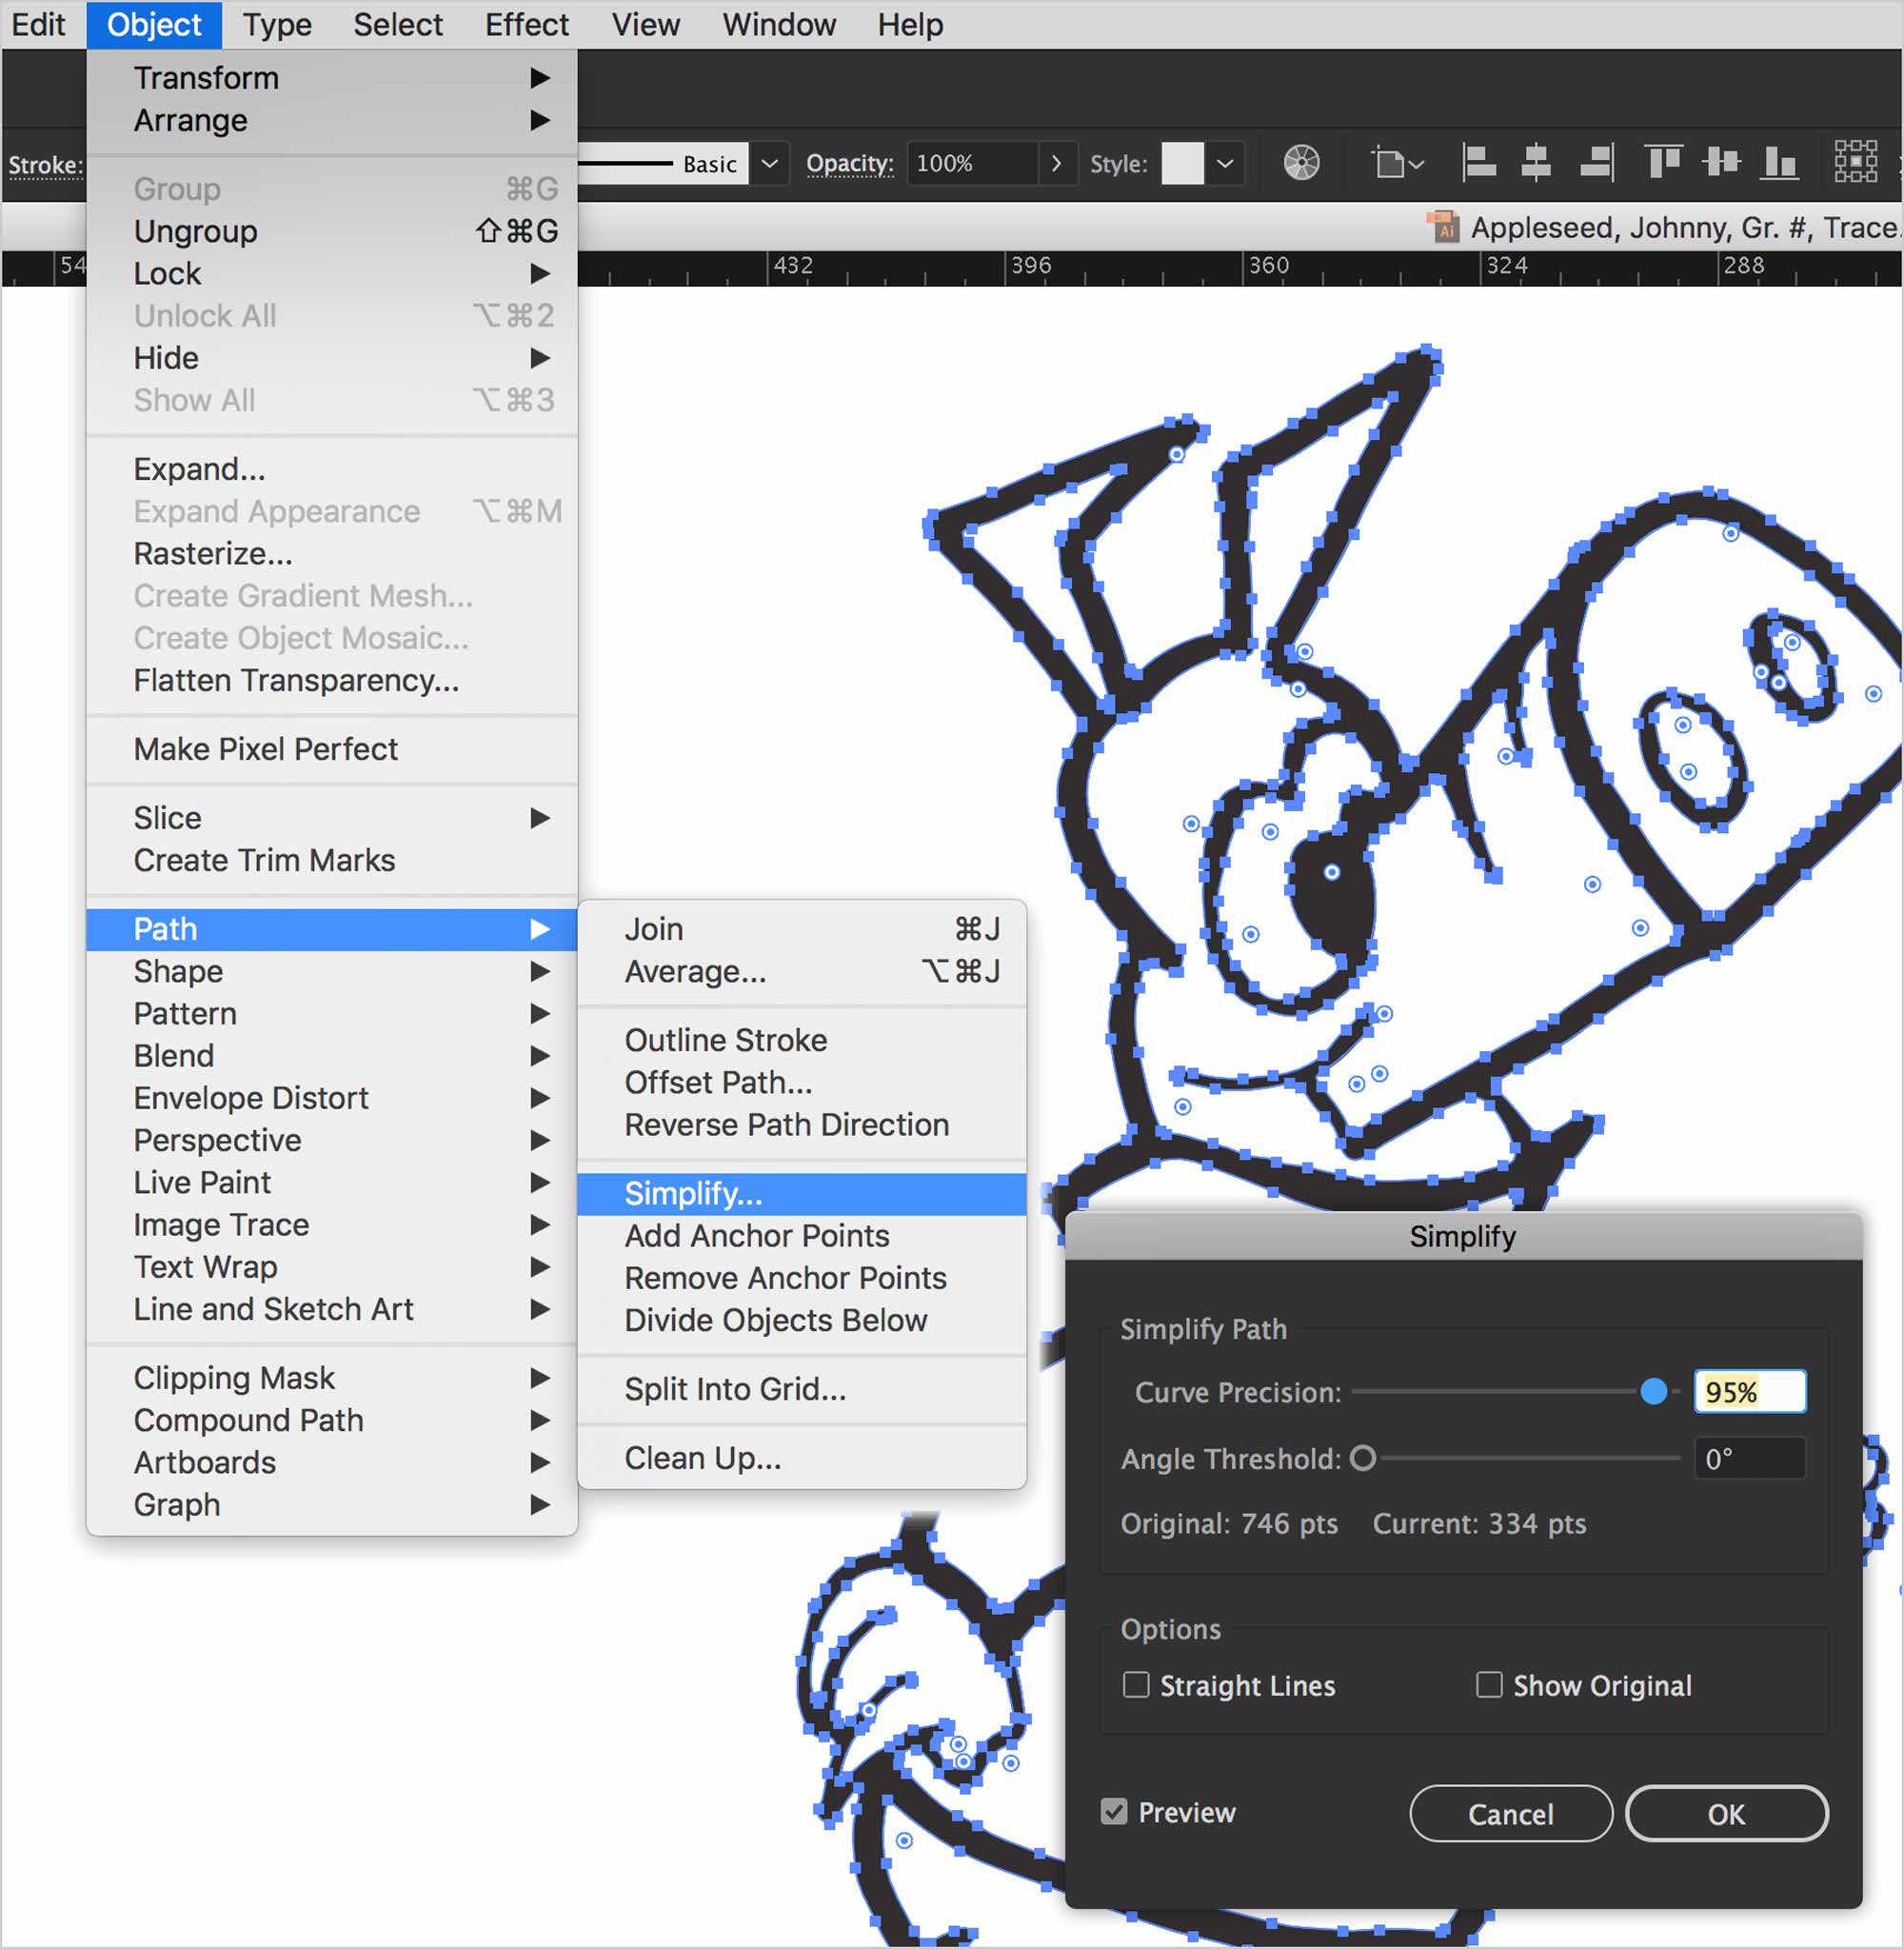
Task: Open the Clipping Mask submenu
Action: pyautogui.click(x=331, y=1378)
